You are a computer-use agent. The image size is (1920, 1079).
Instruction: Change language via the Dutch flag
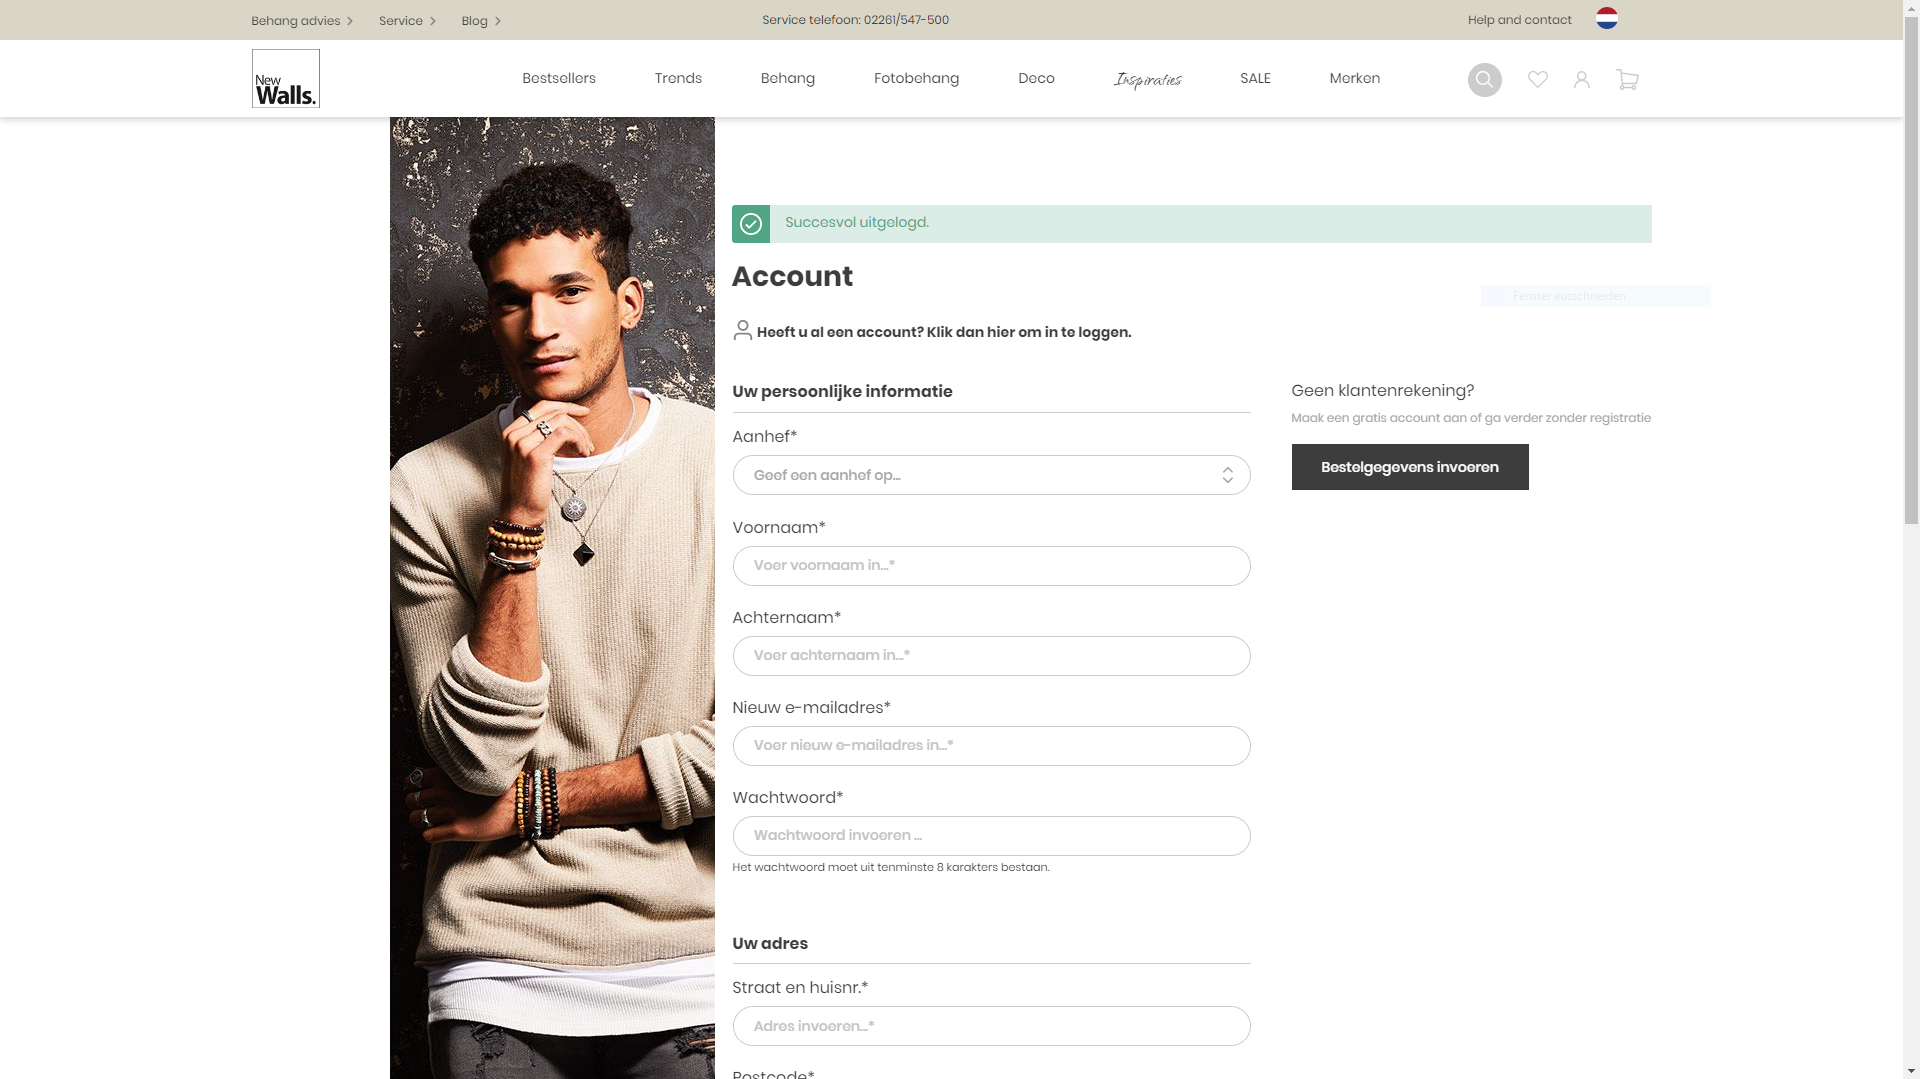click(1607, 18)
